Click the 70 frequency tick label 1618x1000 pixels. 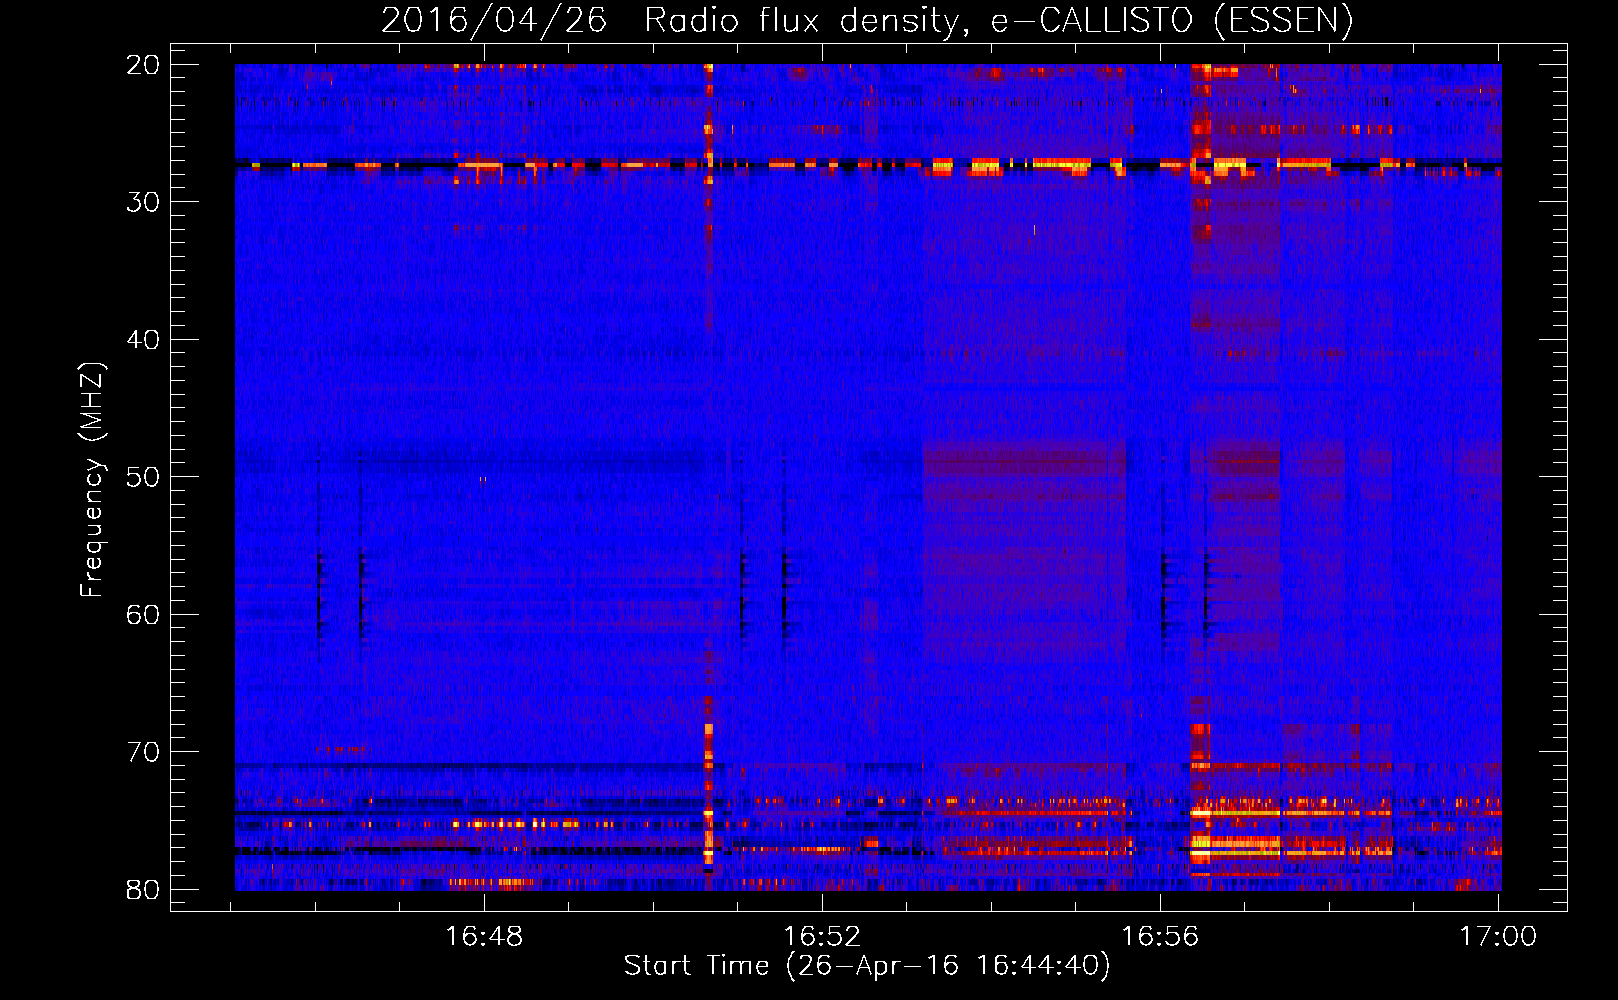144,752
